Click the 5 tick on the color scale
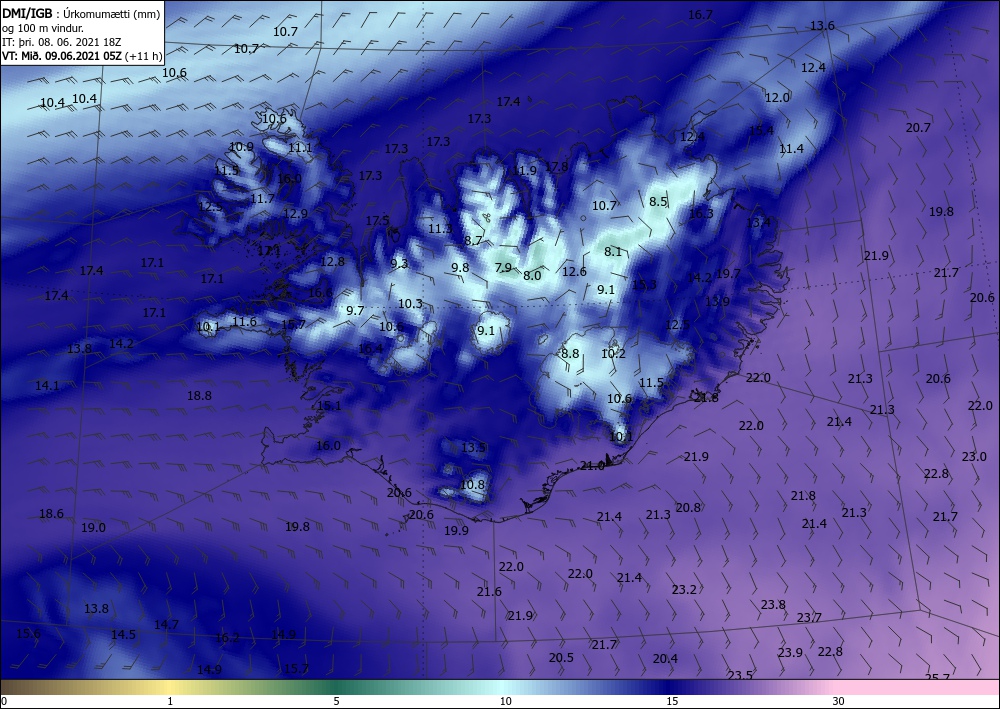Image resolution: width=1000 pixels, height=709 pixels. pyautogui.click(x=336, y=701)
